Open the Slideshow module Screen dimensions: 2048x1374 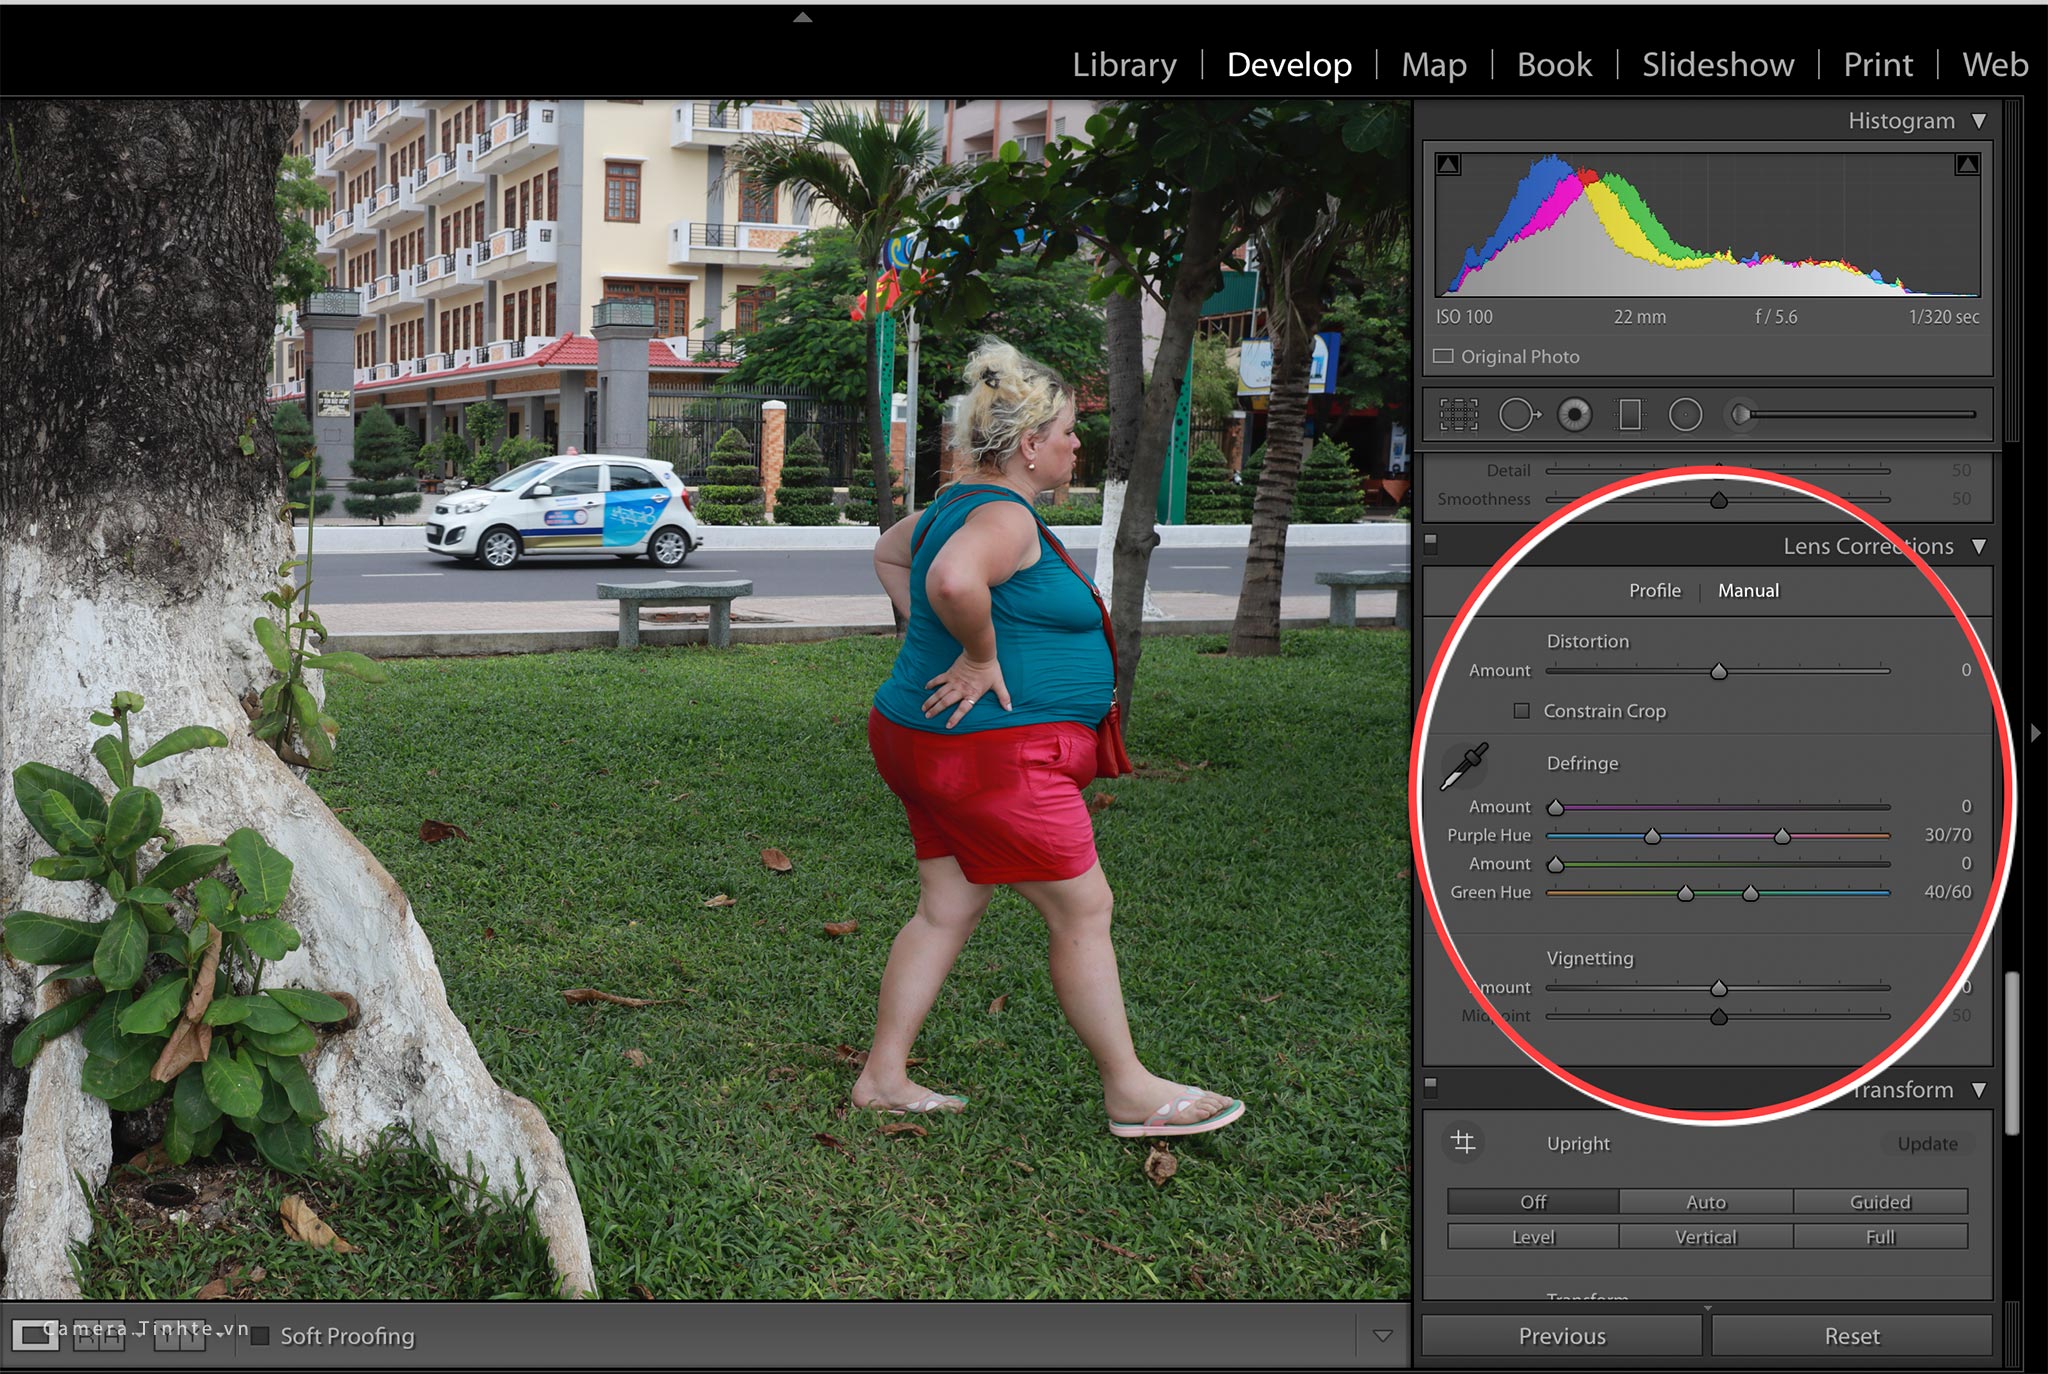[1718, 65]
